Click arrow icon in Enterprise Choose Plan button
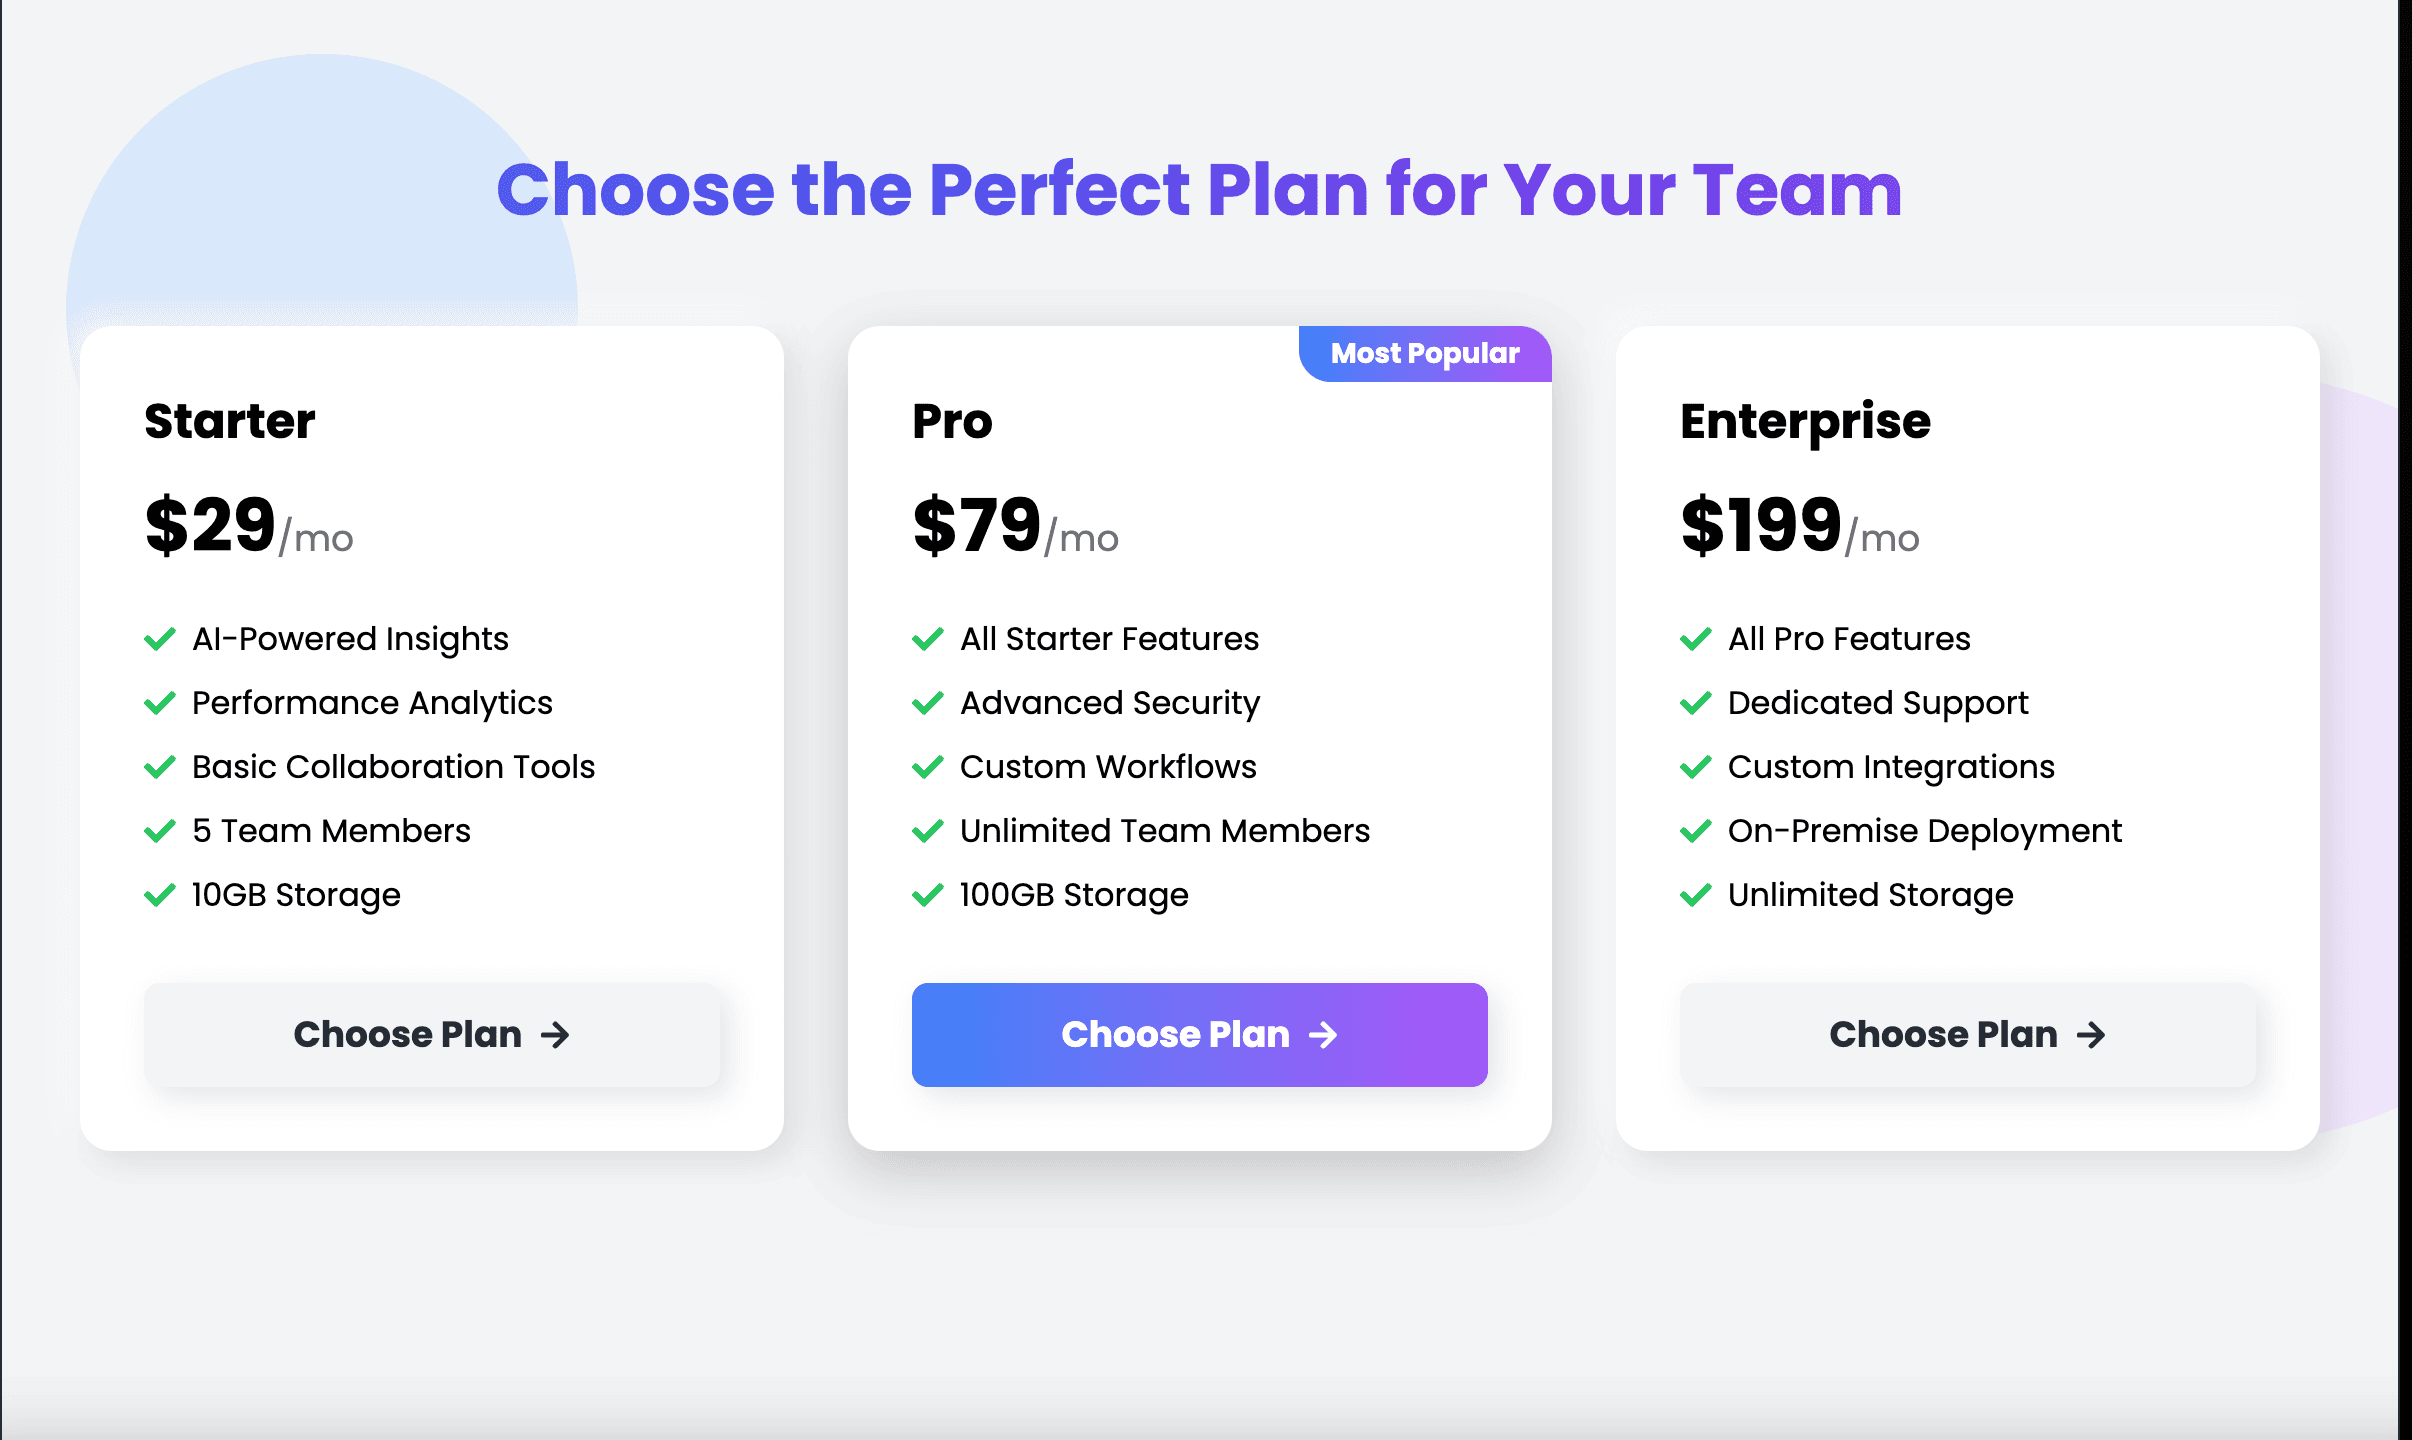Image resolution: width=2412 pixels, height=1440 pixels. click(x=2091, y=1035)
